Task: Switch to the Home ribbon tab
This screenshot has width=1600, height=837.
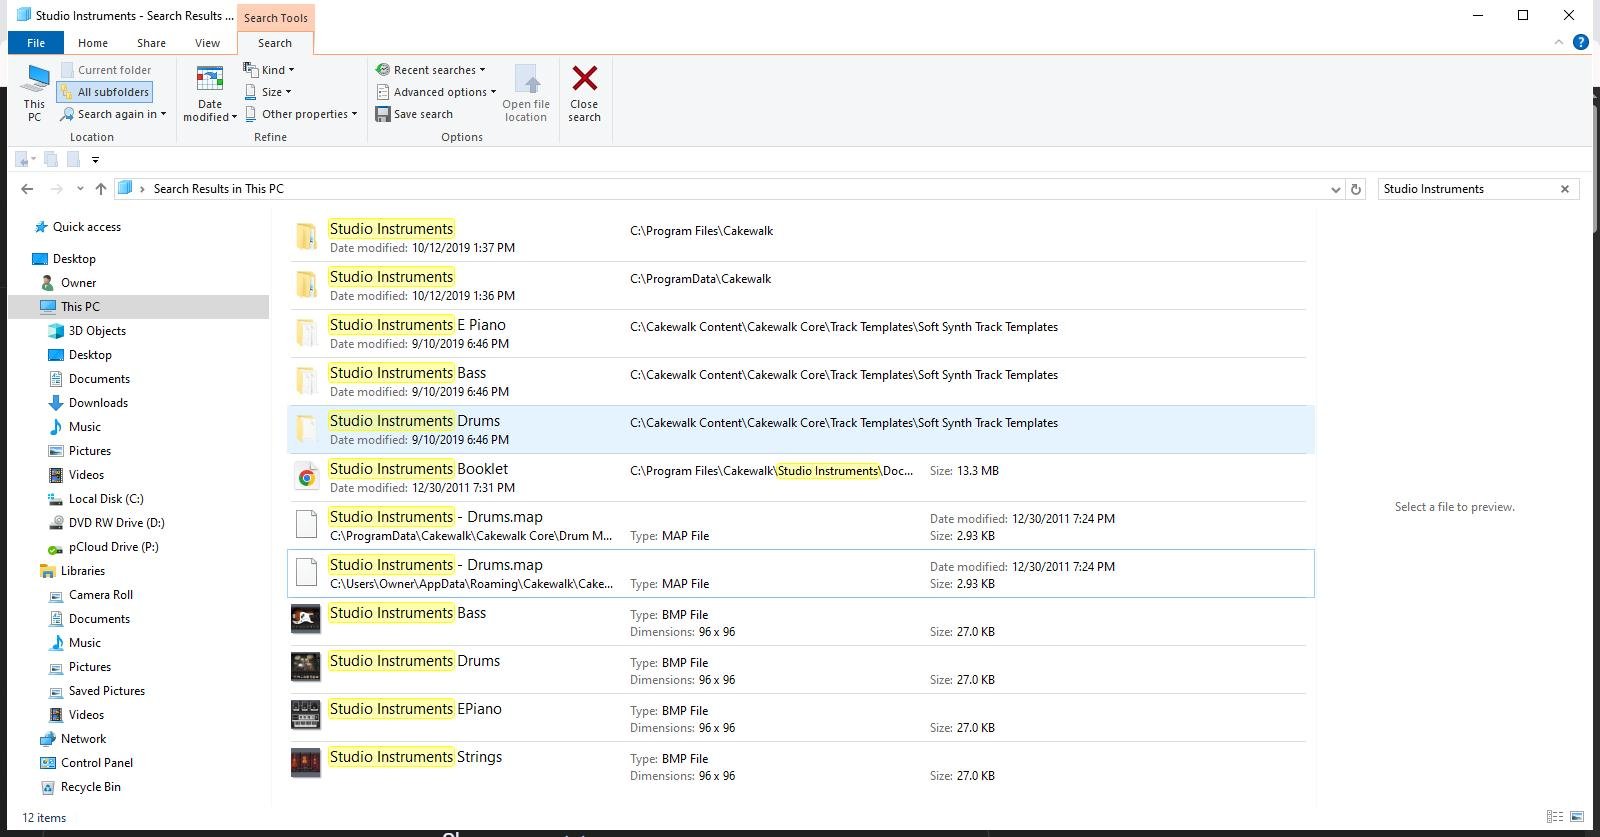Action: 93,43
